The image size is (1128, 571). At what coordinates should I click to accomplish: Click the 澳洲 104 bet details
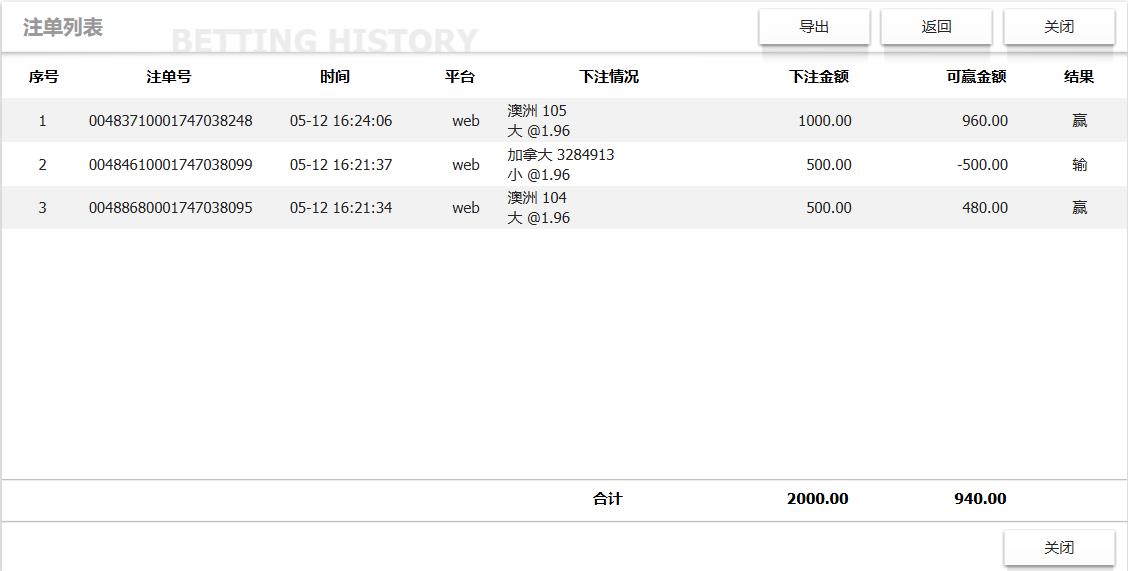point(537,198)
